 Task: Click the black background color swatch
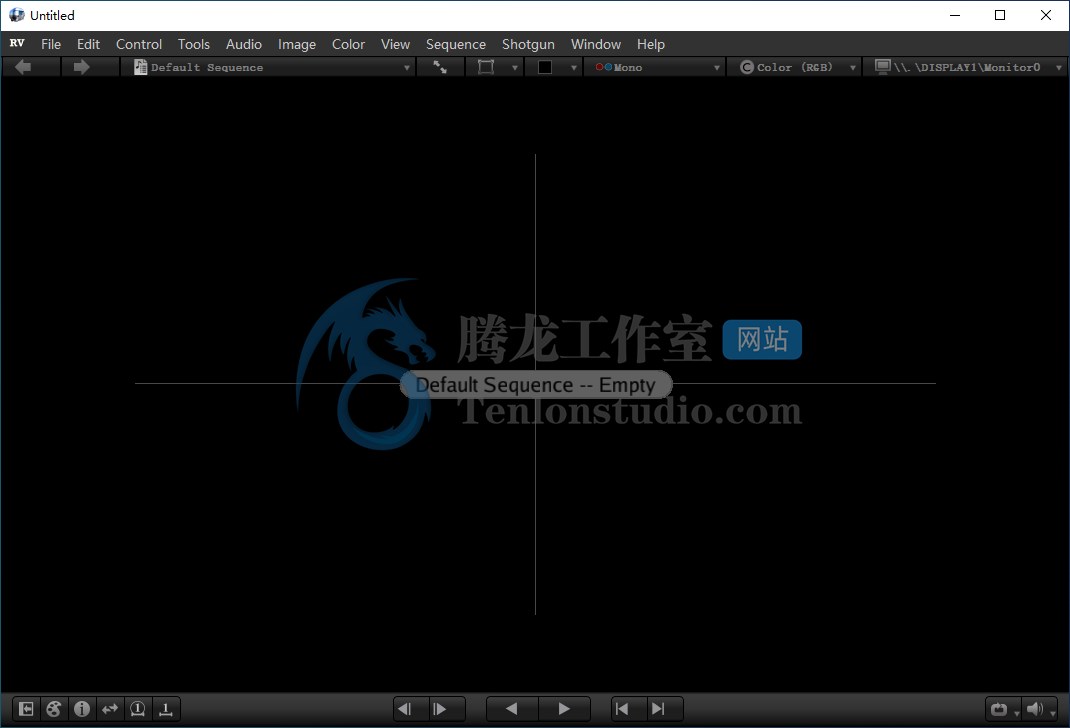(545, 67)
